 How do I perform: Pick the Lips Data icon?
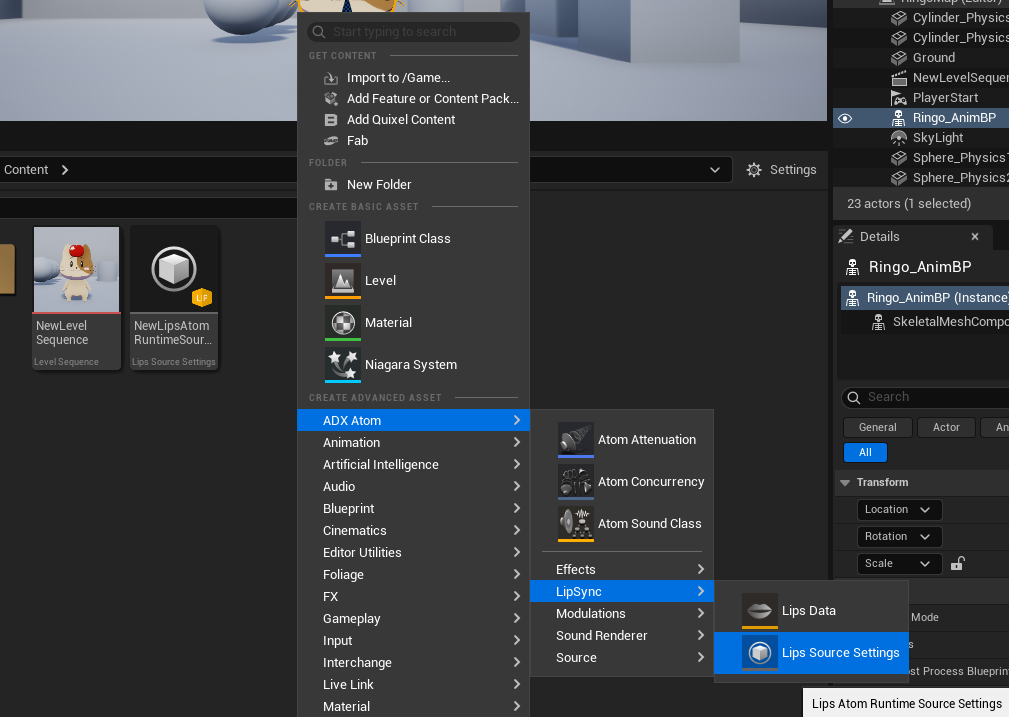pyautogui.click(x=760, y=611)
